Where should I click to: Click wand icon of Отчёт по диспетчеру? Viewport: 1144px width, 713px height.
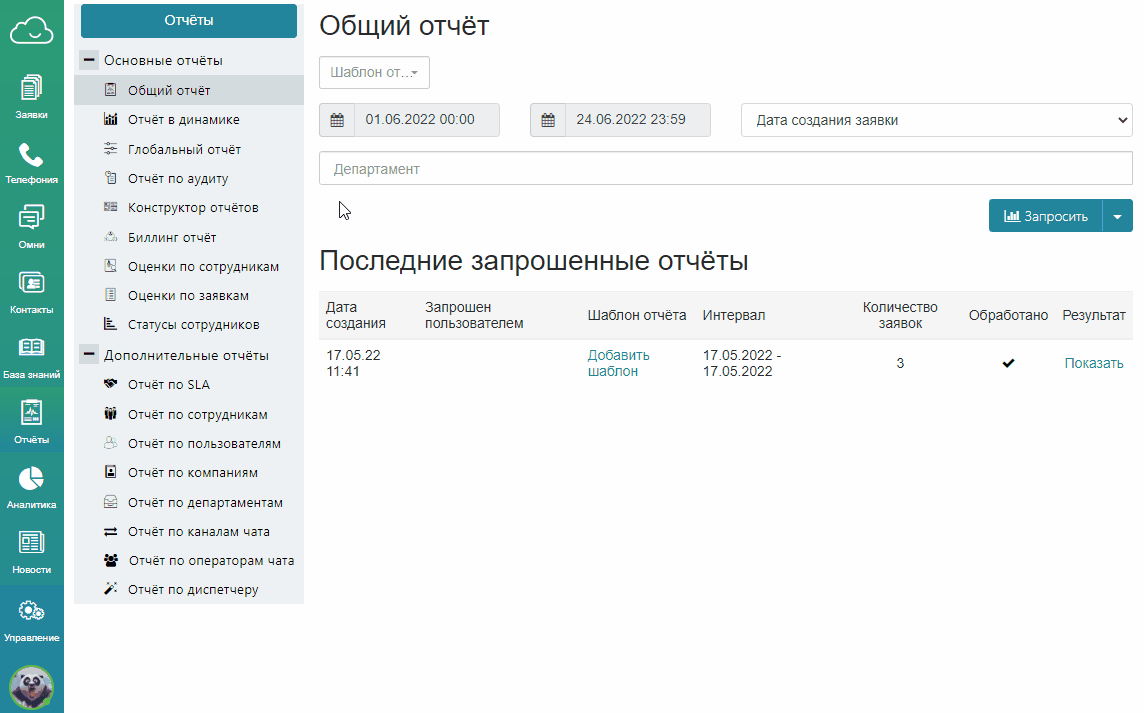tap(110, 589)
